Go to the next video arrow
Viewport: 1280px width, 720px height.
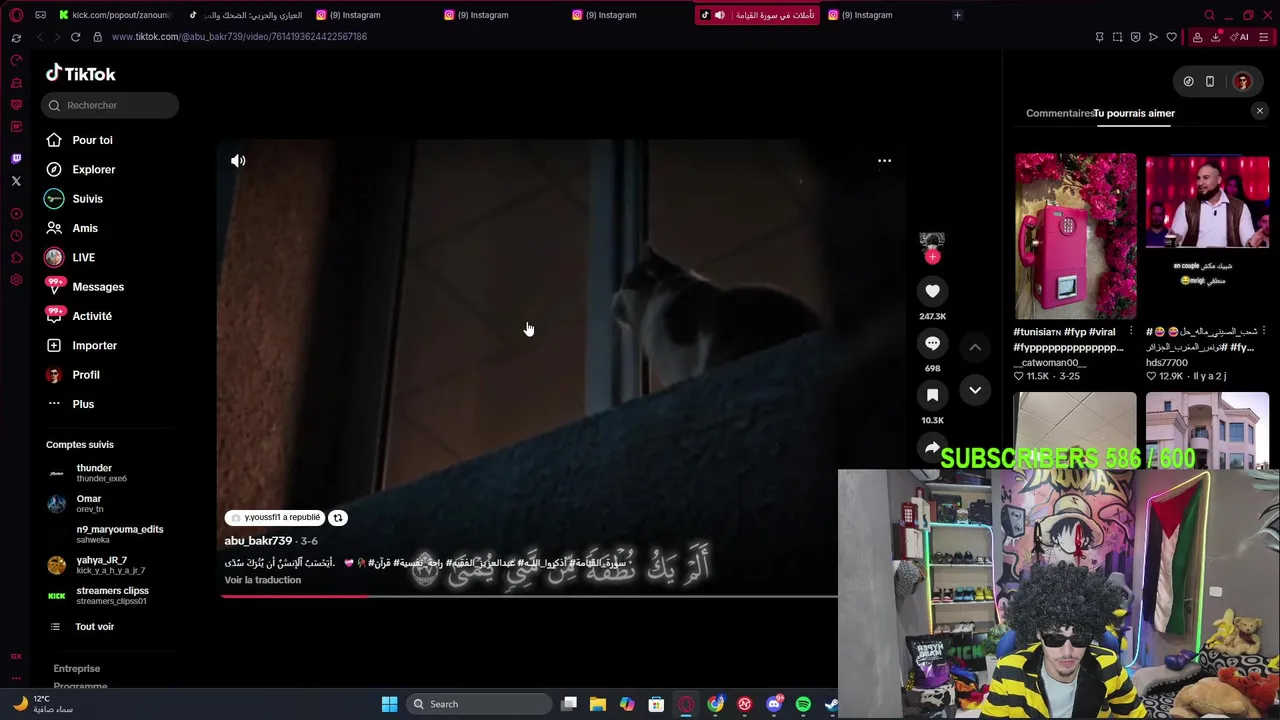pos(975,390)
